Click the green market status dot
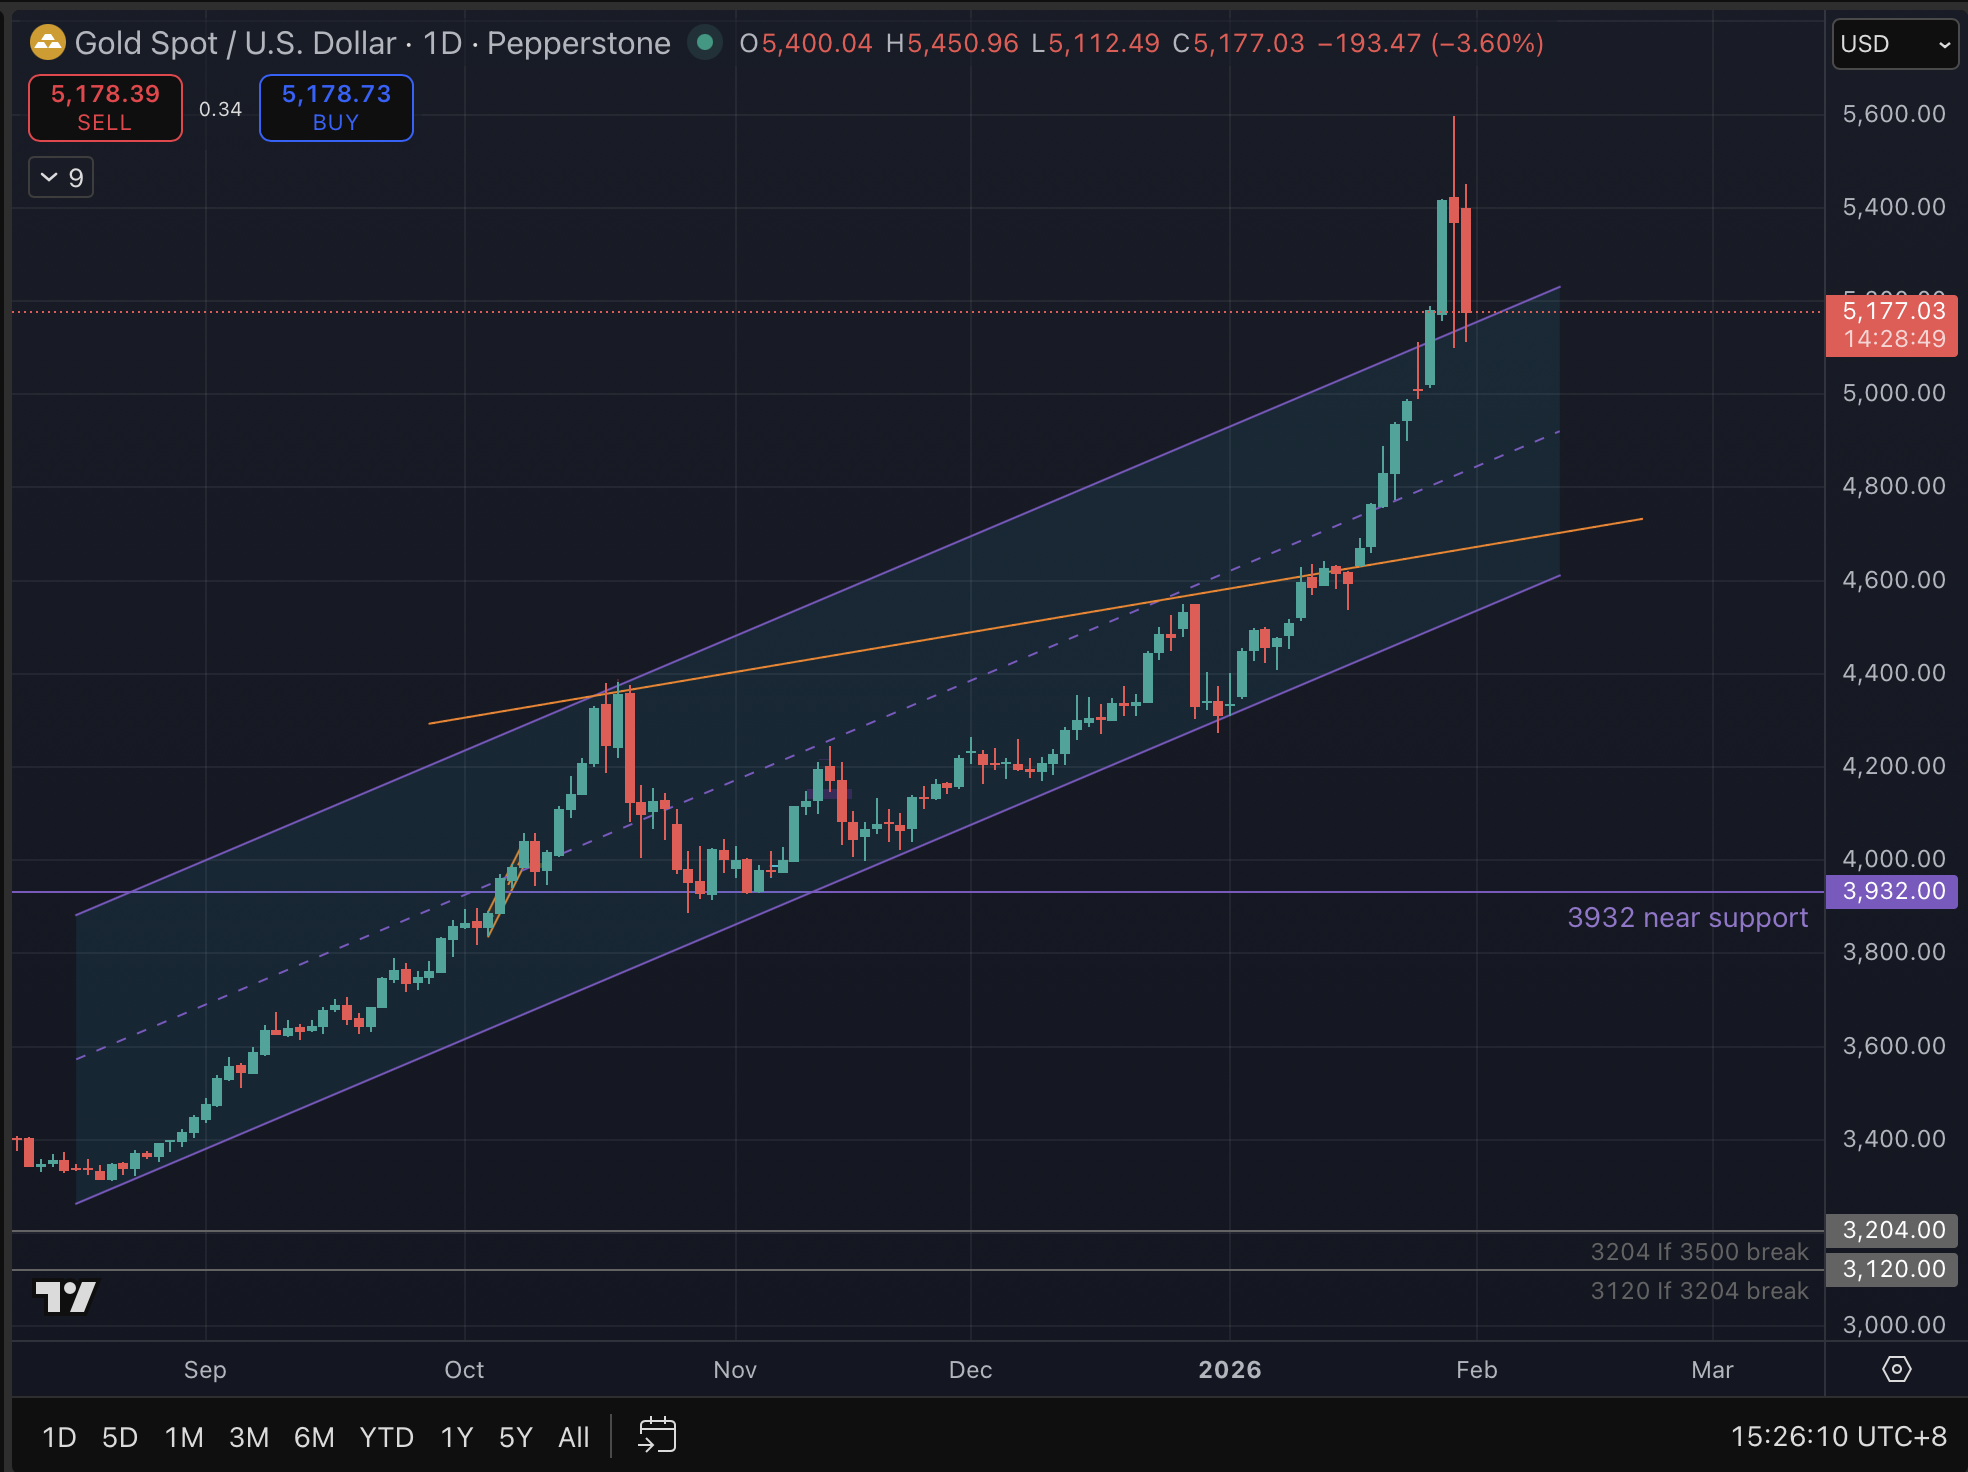1968x1472 pixels. [x=705, y=43]
